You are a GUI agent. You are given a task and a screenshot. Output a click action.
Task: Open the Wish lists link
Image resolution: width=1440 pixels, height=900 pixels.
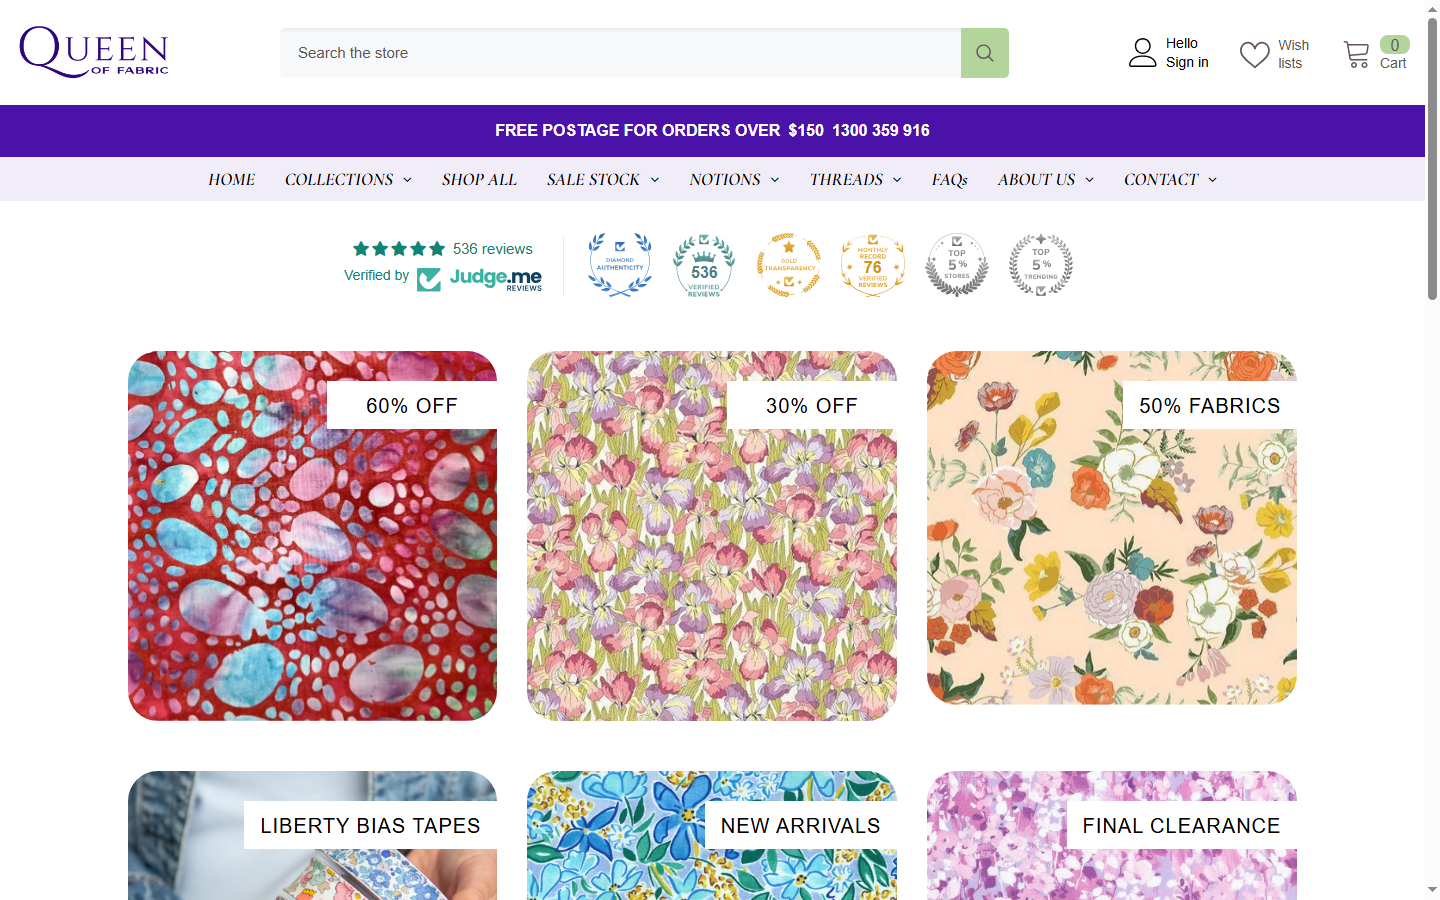coord(1293,54)
